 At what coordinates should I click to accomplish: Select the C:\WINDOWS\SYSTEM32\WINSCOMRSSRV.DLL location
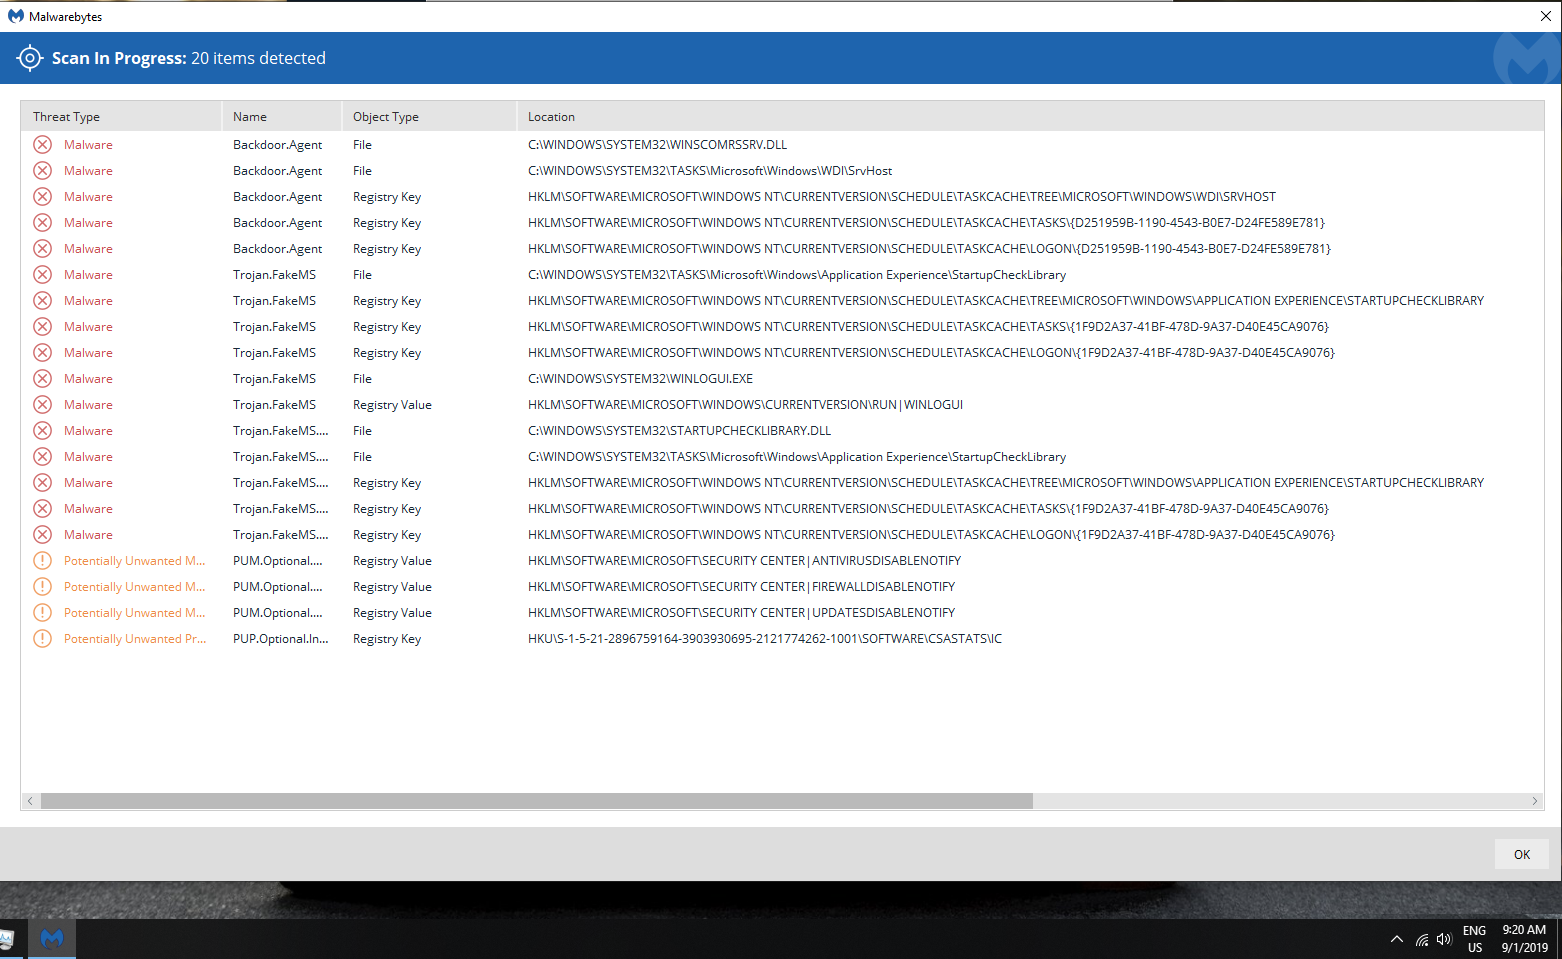[657, 145]
